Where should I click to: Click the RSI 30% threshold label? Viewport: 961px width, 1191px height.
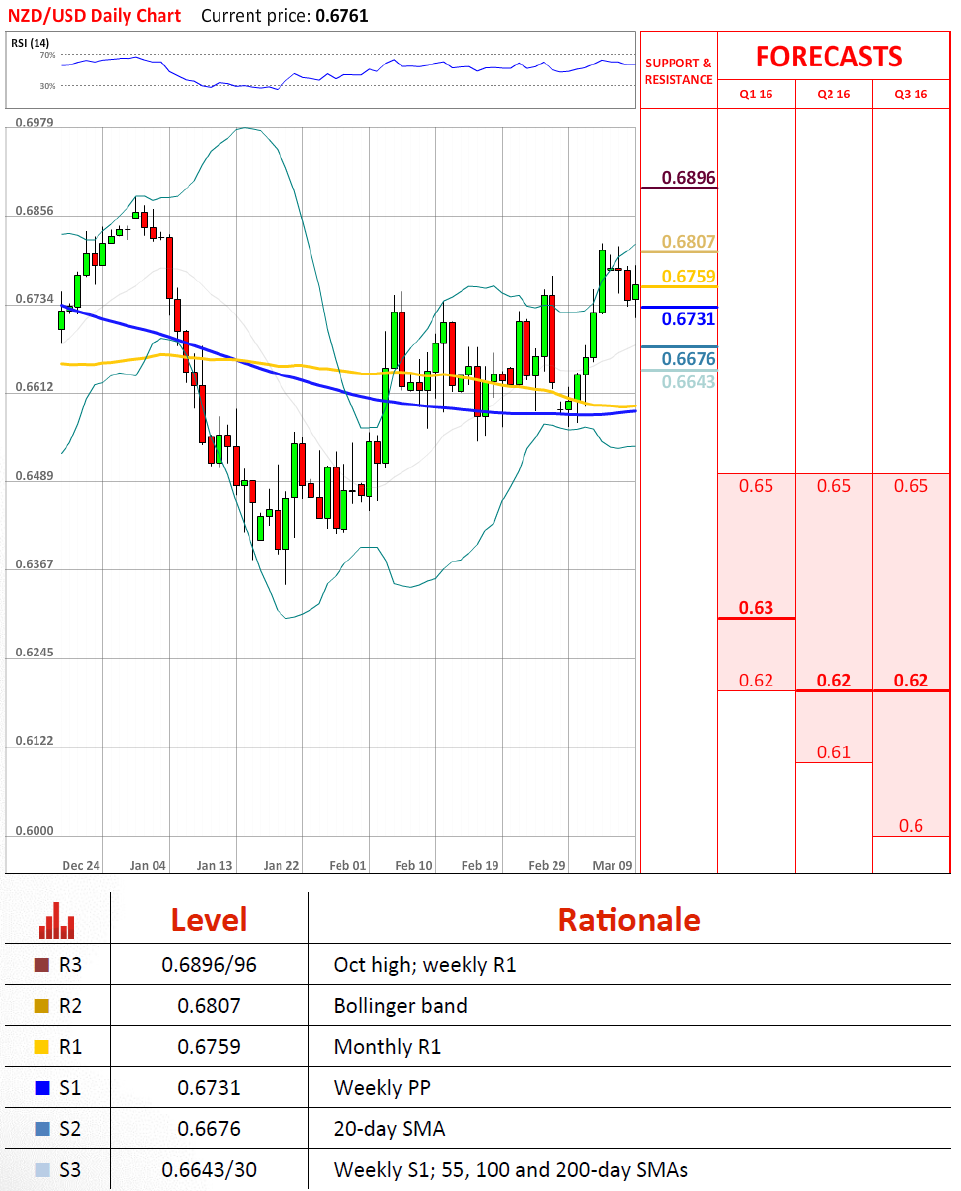[x=47, y=86]
